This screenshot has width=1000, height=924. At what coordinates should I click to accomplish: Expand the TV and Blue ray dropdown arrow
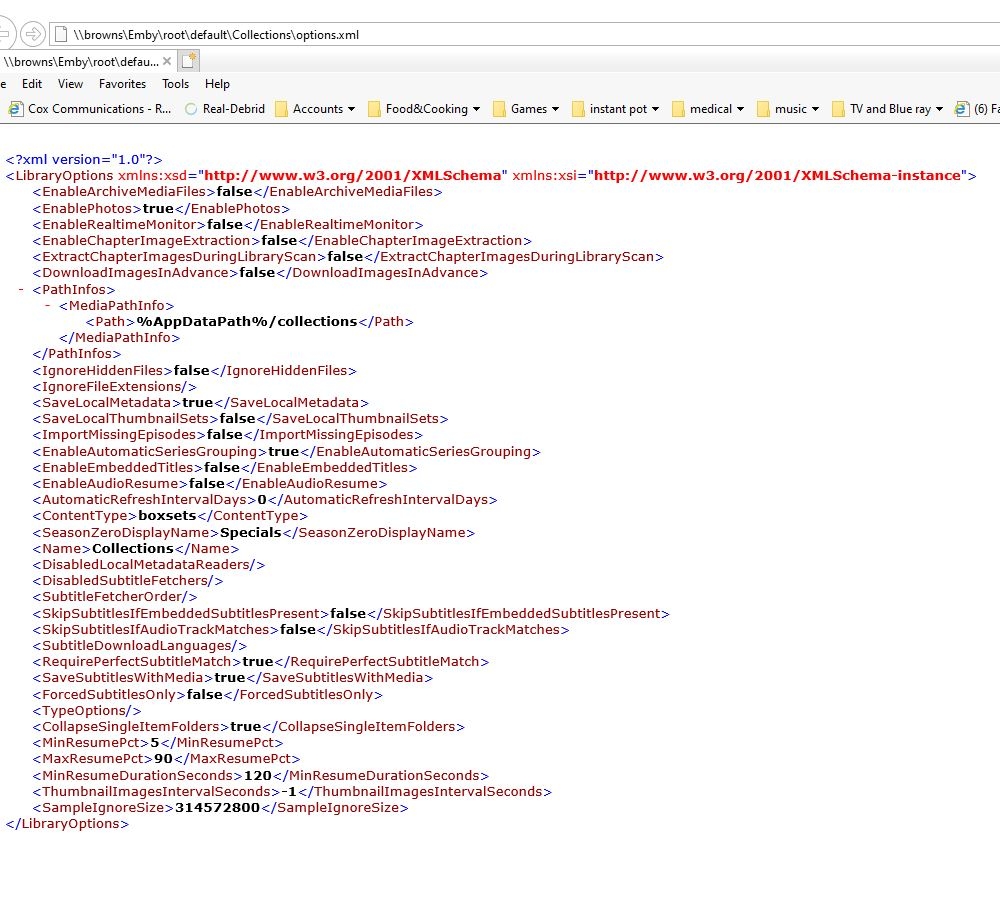click(x=939, y=109)
